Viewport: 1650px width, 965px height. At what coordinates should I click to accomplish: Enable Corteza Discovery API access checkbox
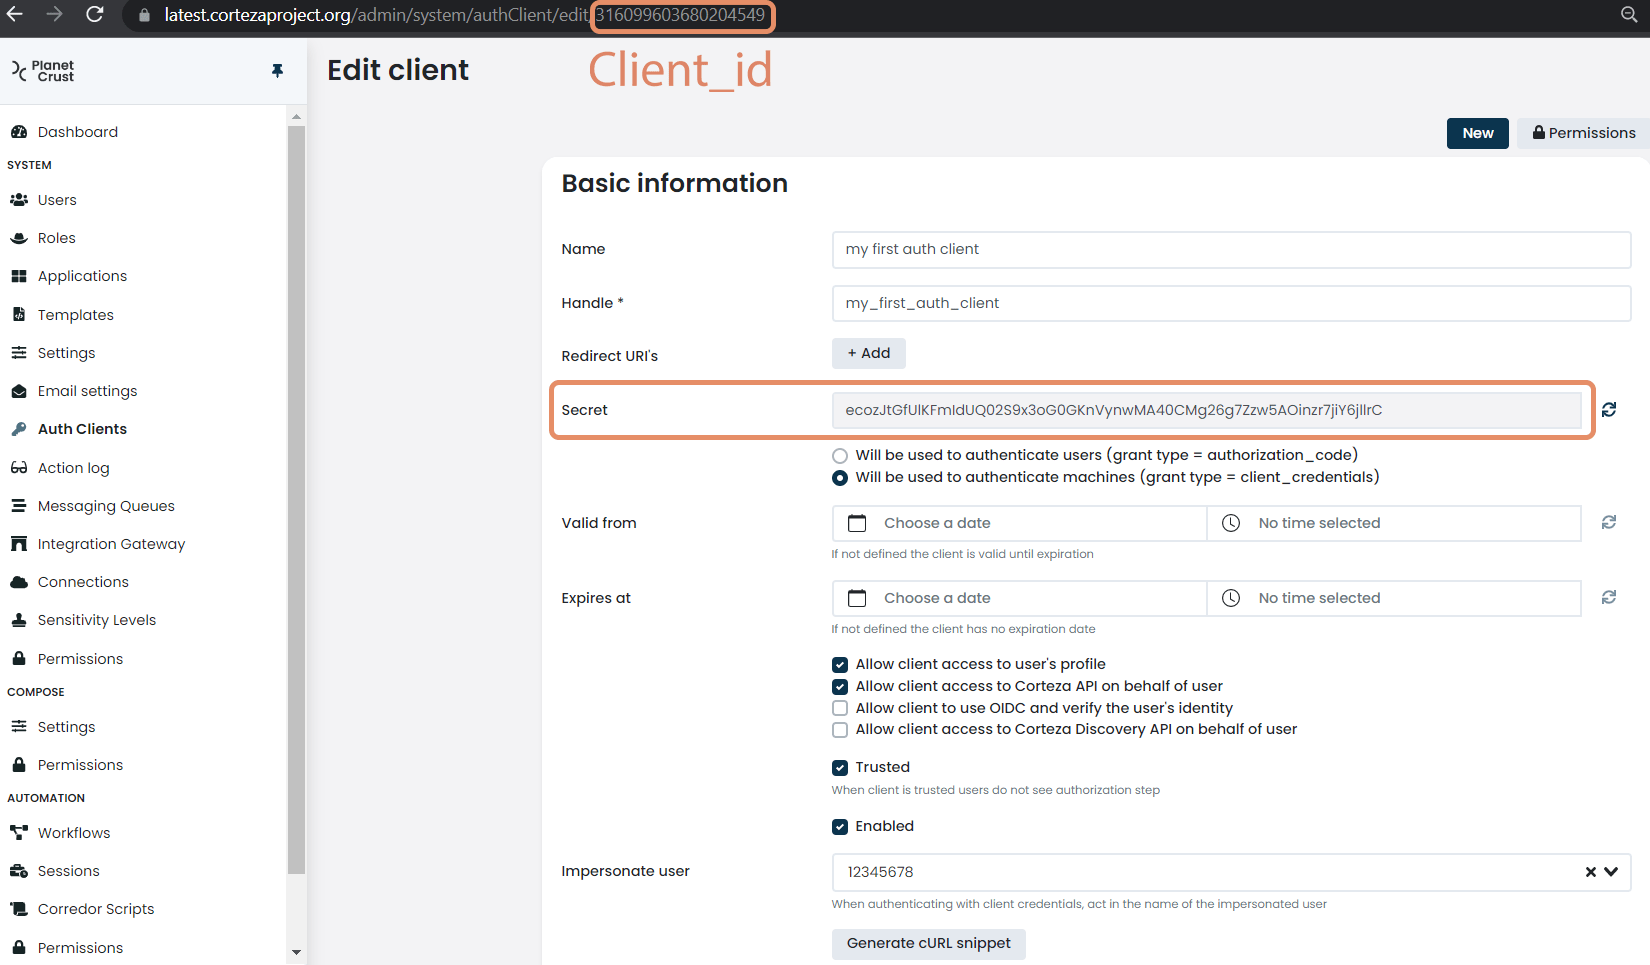point(840,730)
